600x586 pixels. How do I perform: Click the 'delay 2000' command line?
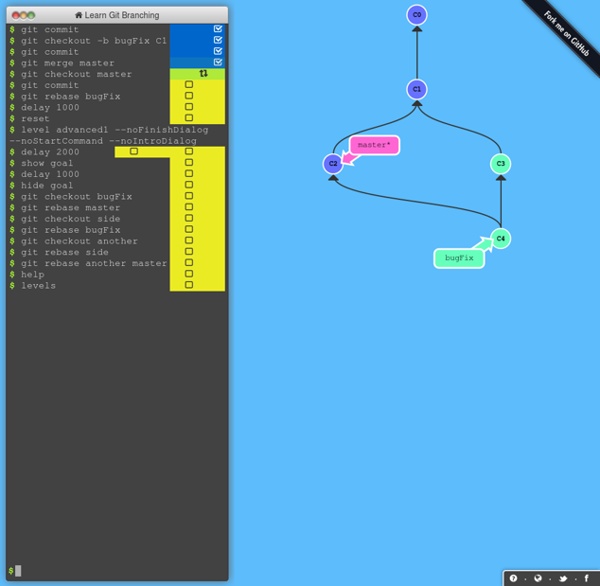pyautogui.click(x=50, y=152)
